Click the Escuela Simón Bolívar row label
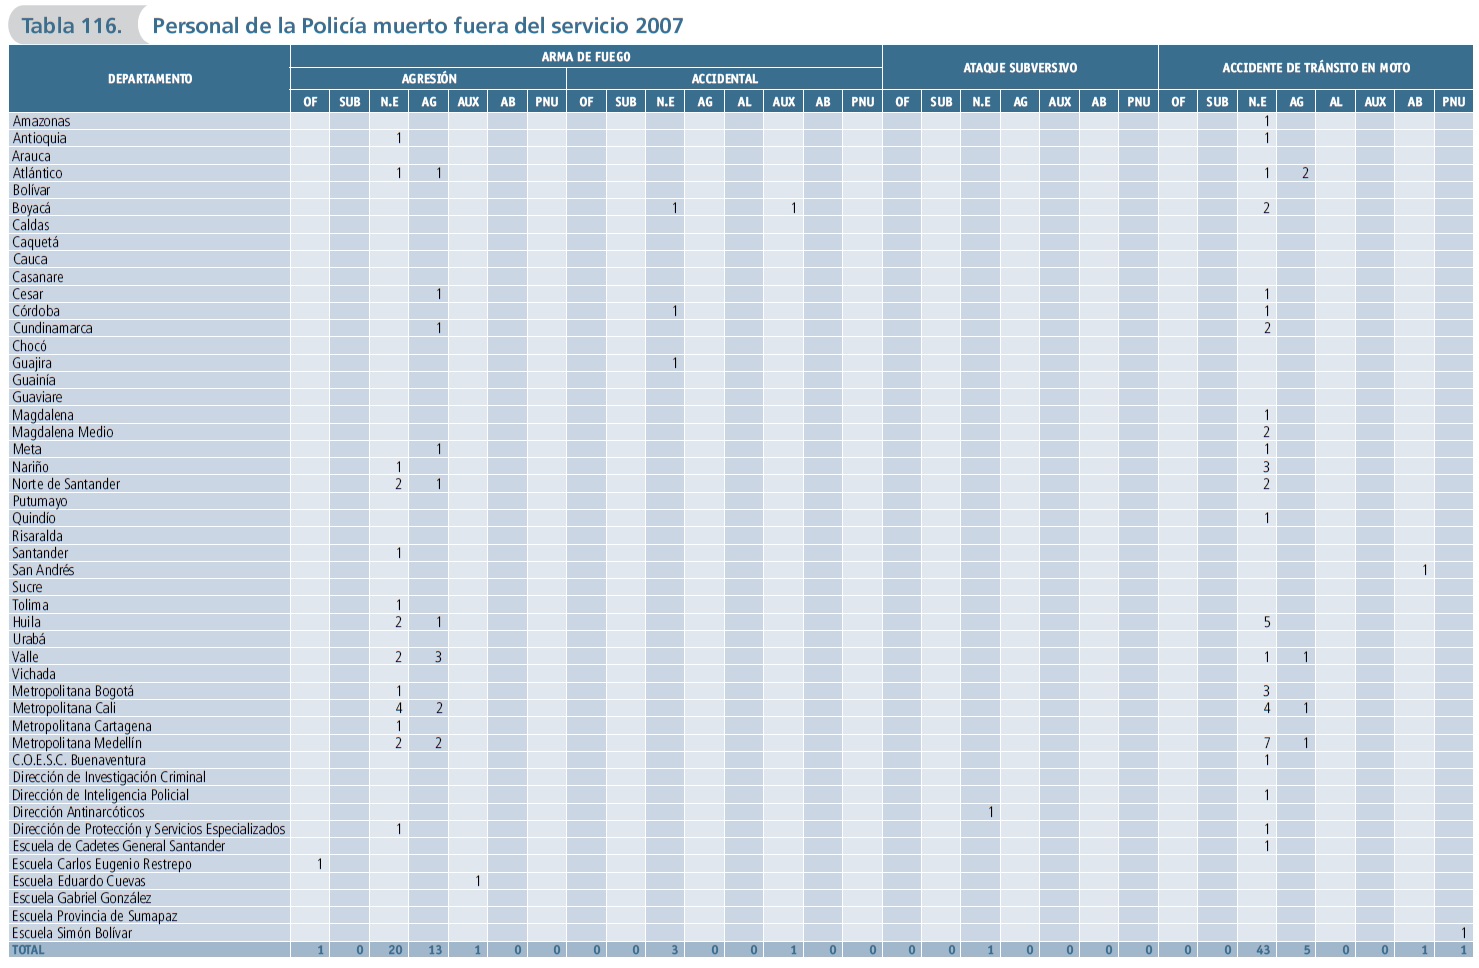The image size is (1479, 968). click(72, 933)
